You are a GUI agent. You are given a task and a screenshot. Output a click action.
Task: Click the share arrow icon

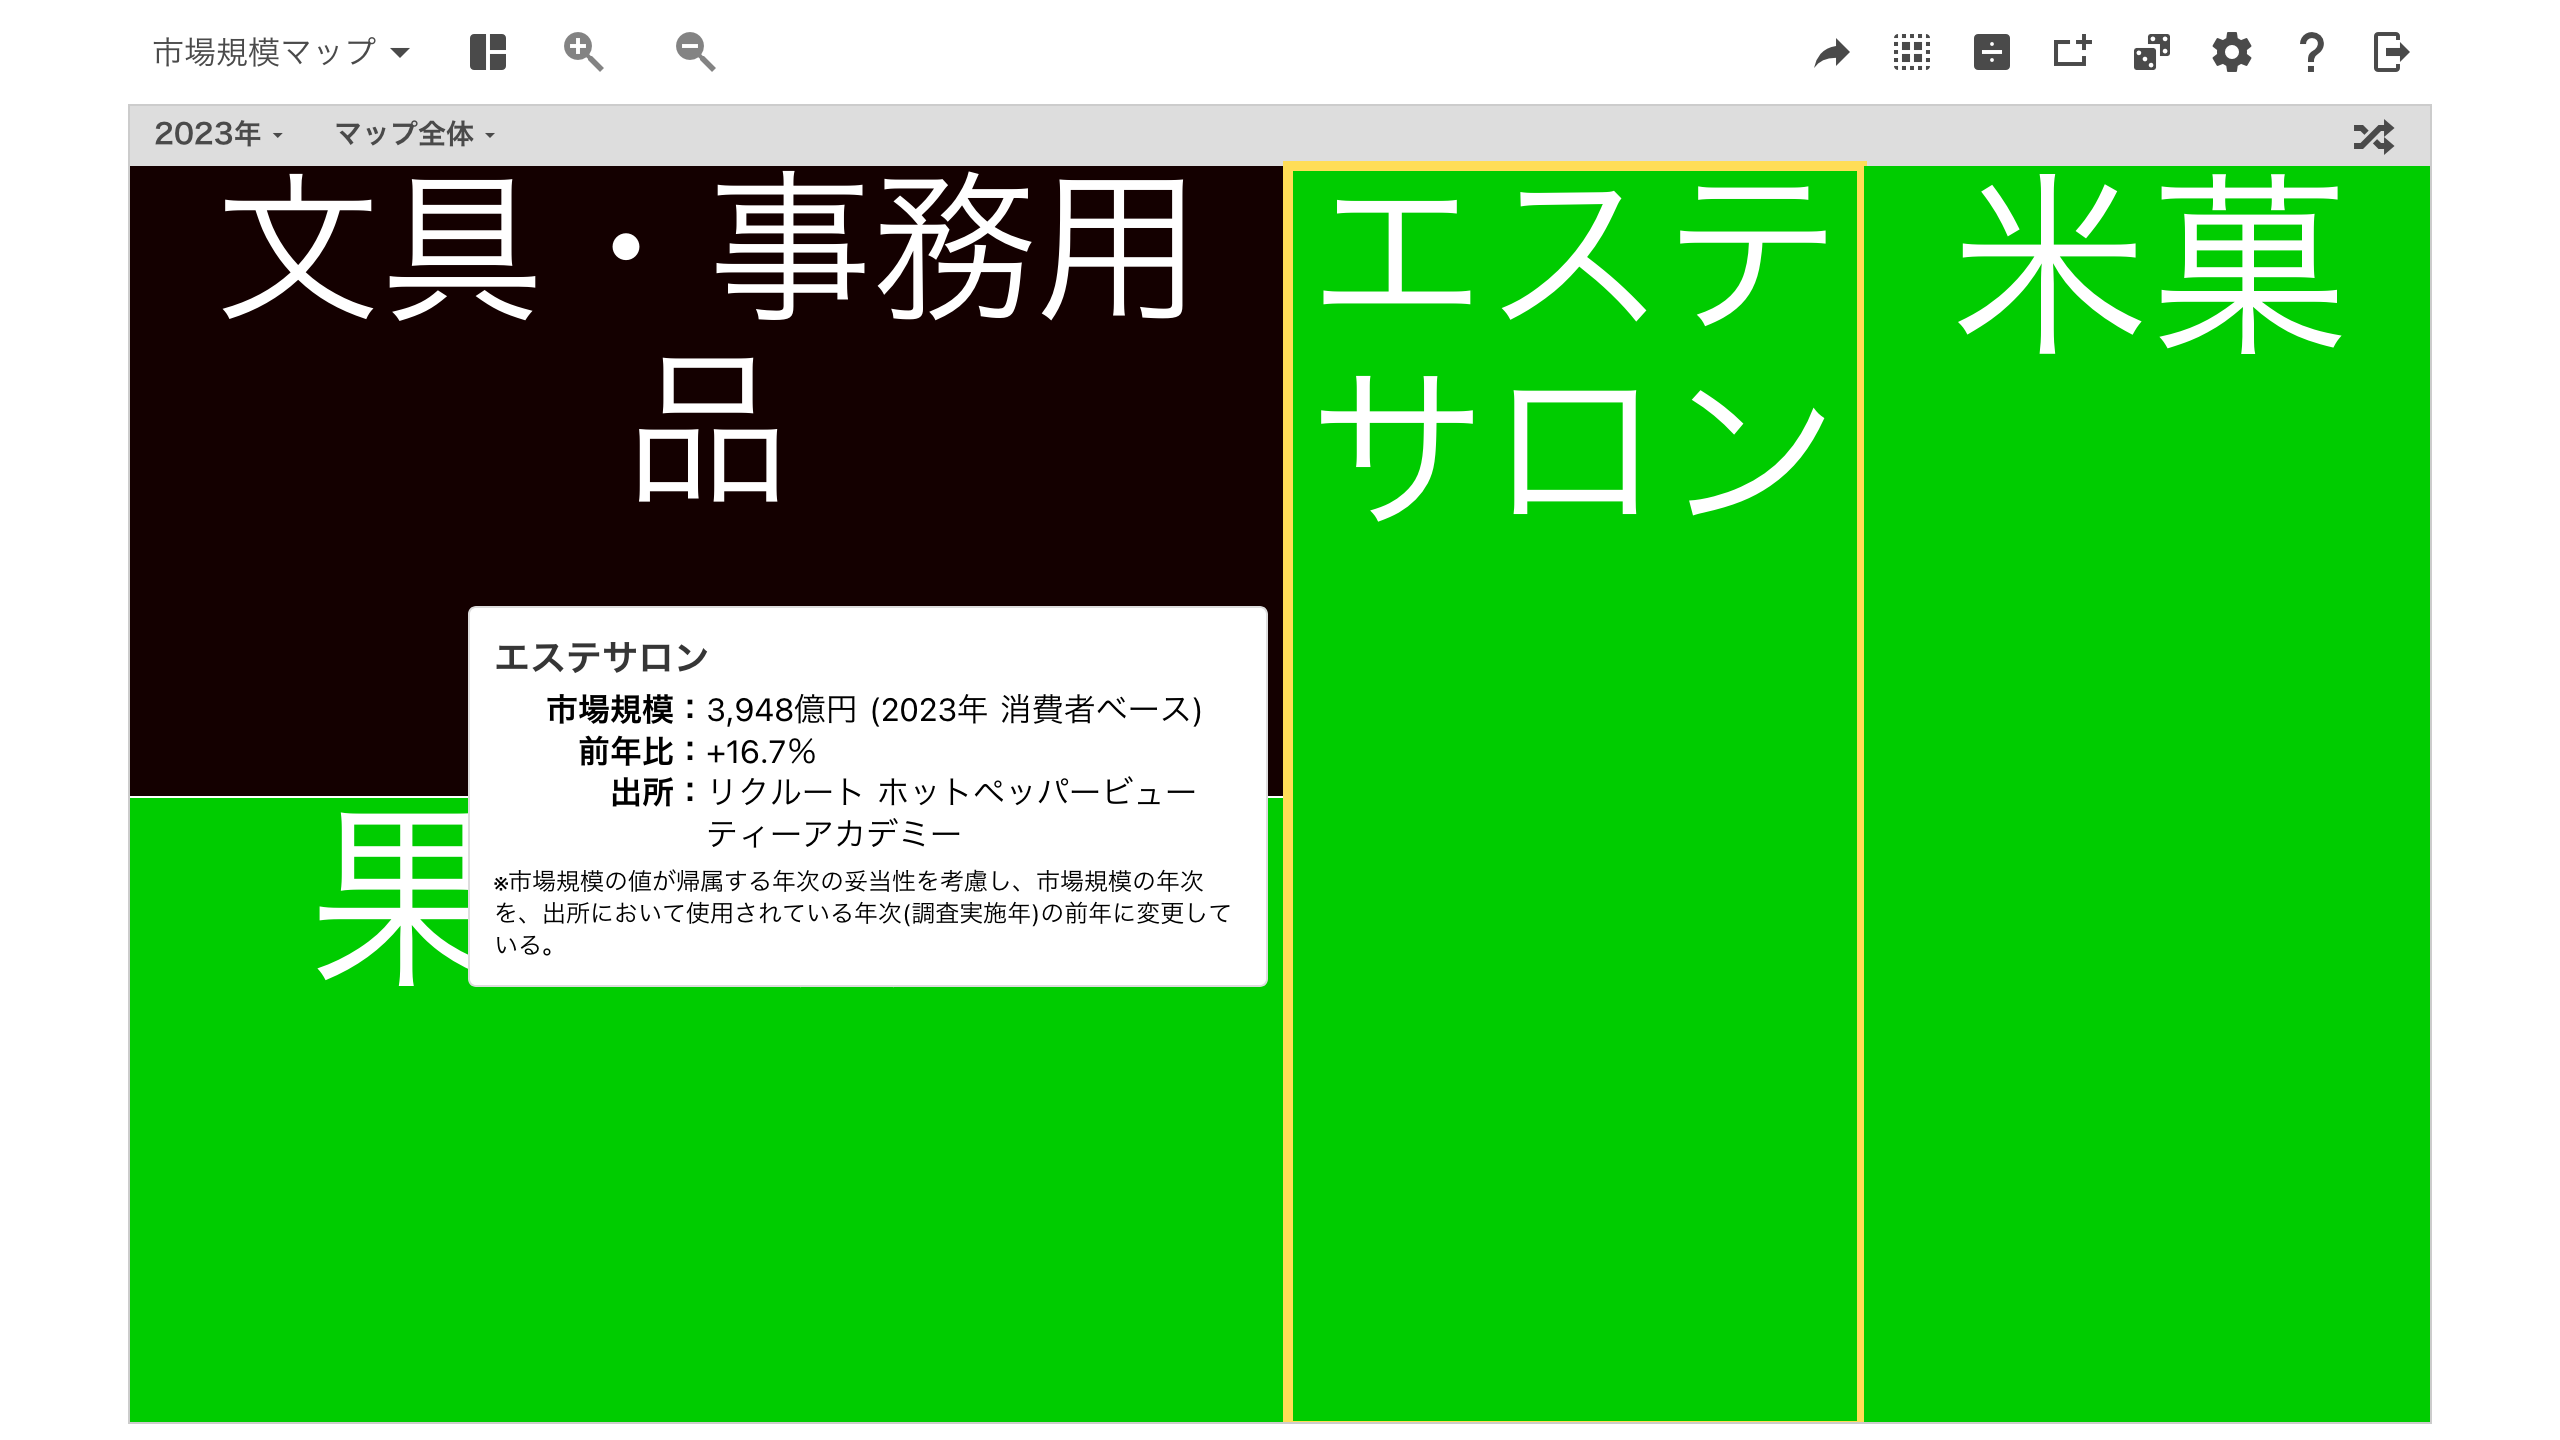(x=1832, y=52)
